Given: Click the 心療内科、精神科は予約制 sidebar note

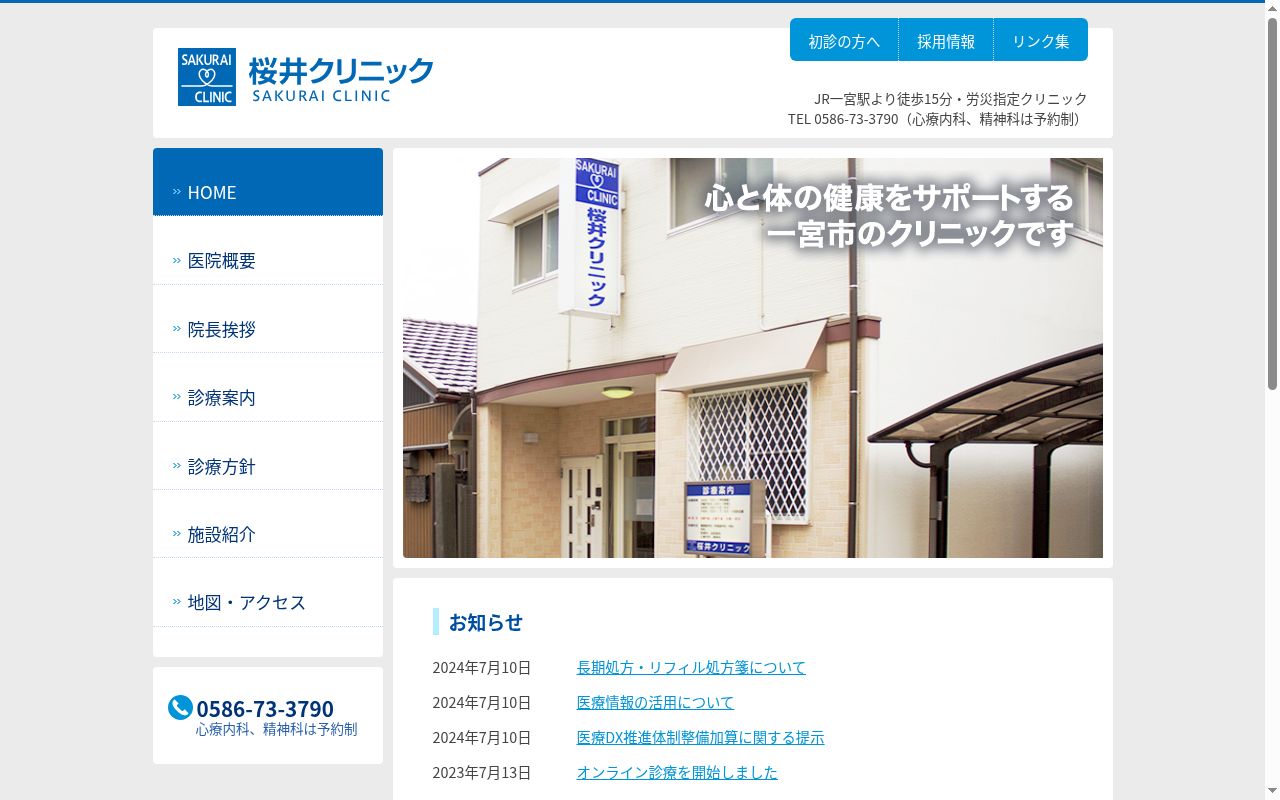Looking at the screenshot, I should pyautogui.click(x=276, y=729).
